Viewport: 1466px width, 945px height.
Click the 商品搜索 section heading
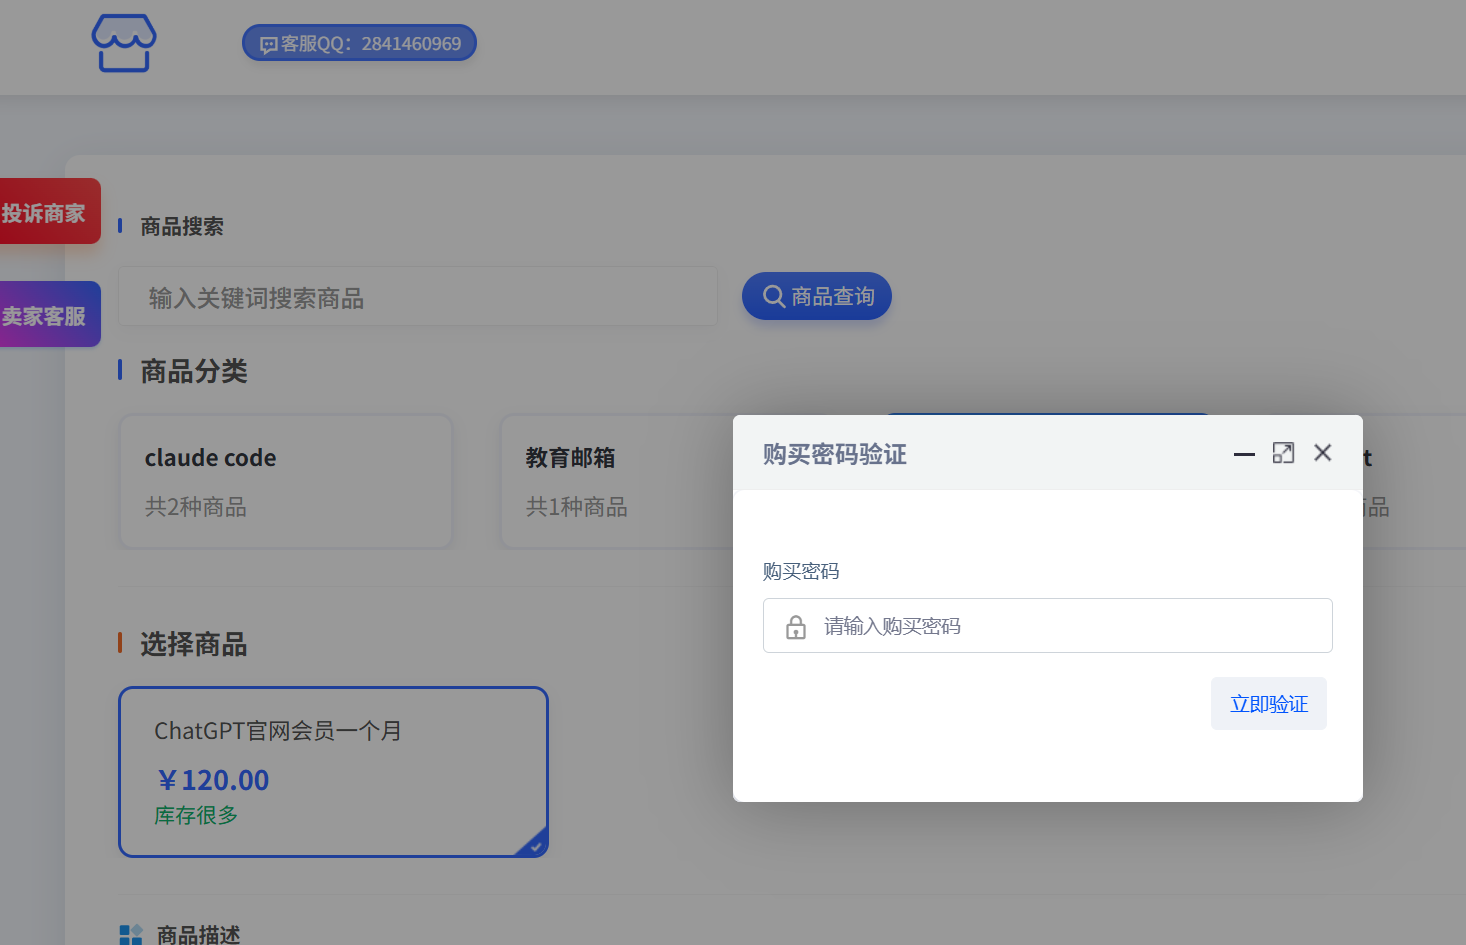(182, 227)
